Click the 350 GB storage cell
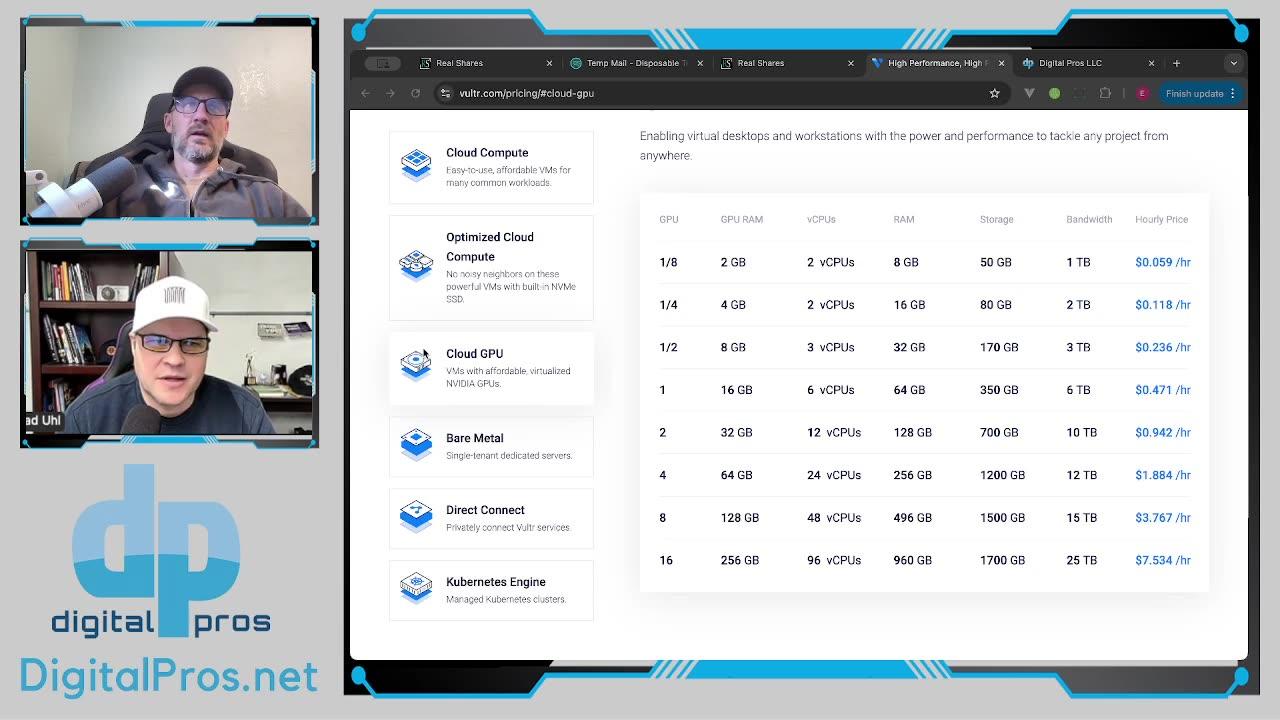Viewport: 1280px width, 720px height. point(999,390)
